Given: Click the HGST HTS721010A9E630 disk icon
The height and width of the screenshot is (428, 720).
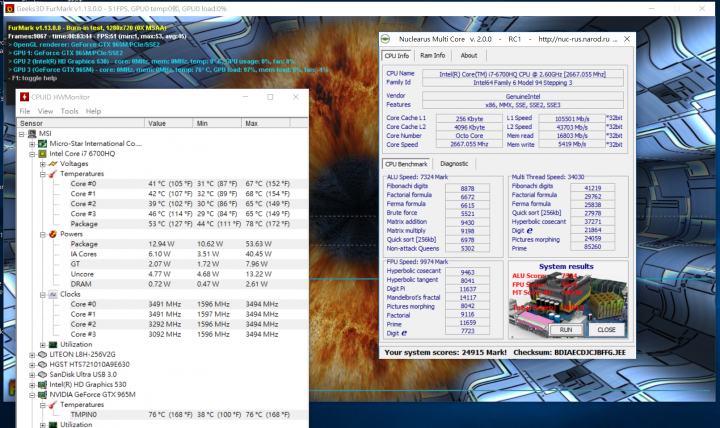Looking at the screenshot, I should (42, 365).
